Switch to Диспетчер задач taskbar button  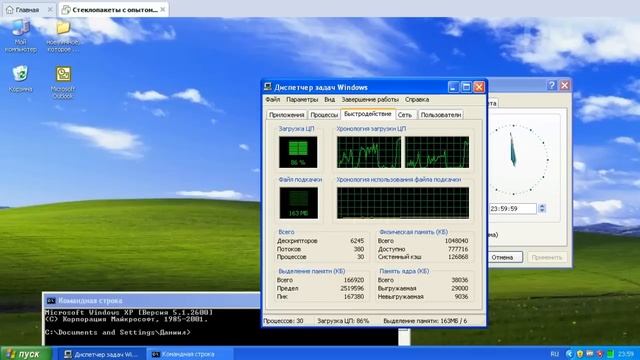pyautogui.click(x=101, y=354)
